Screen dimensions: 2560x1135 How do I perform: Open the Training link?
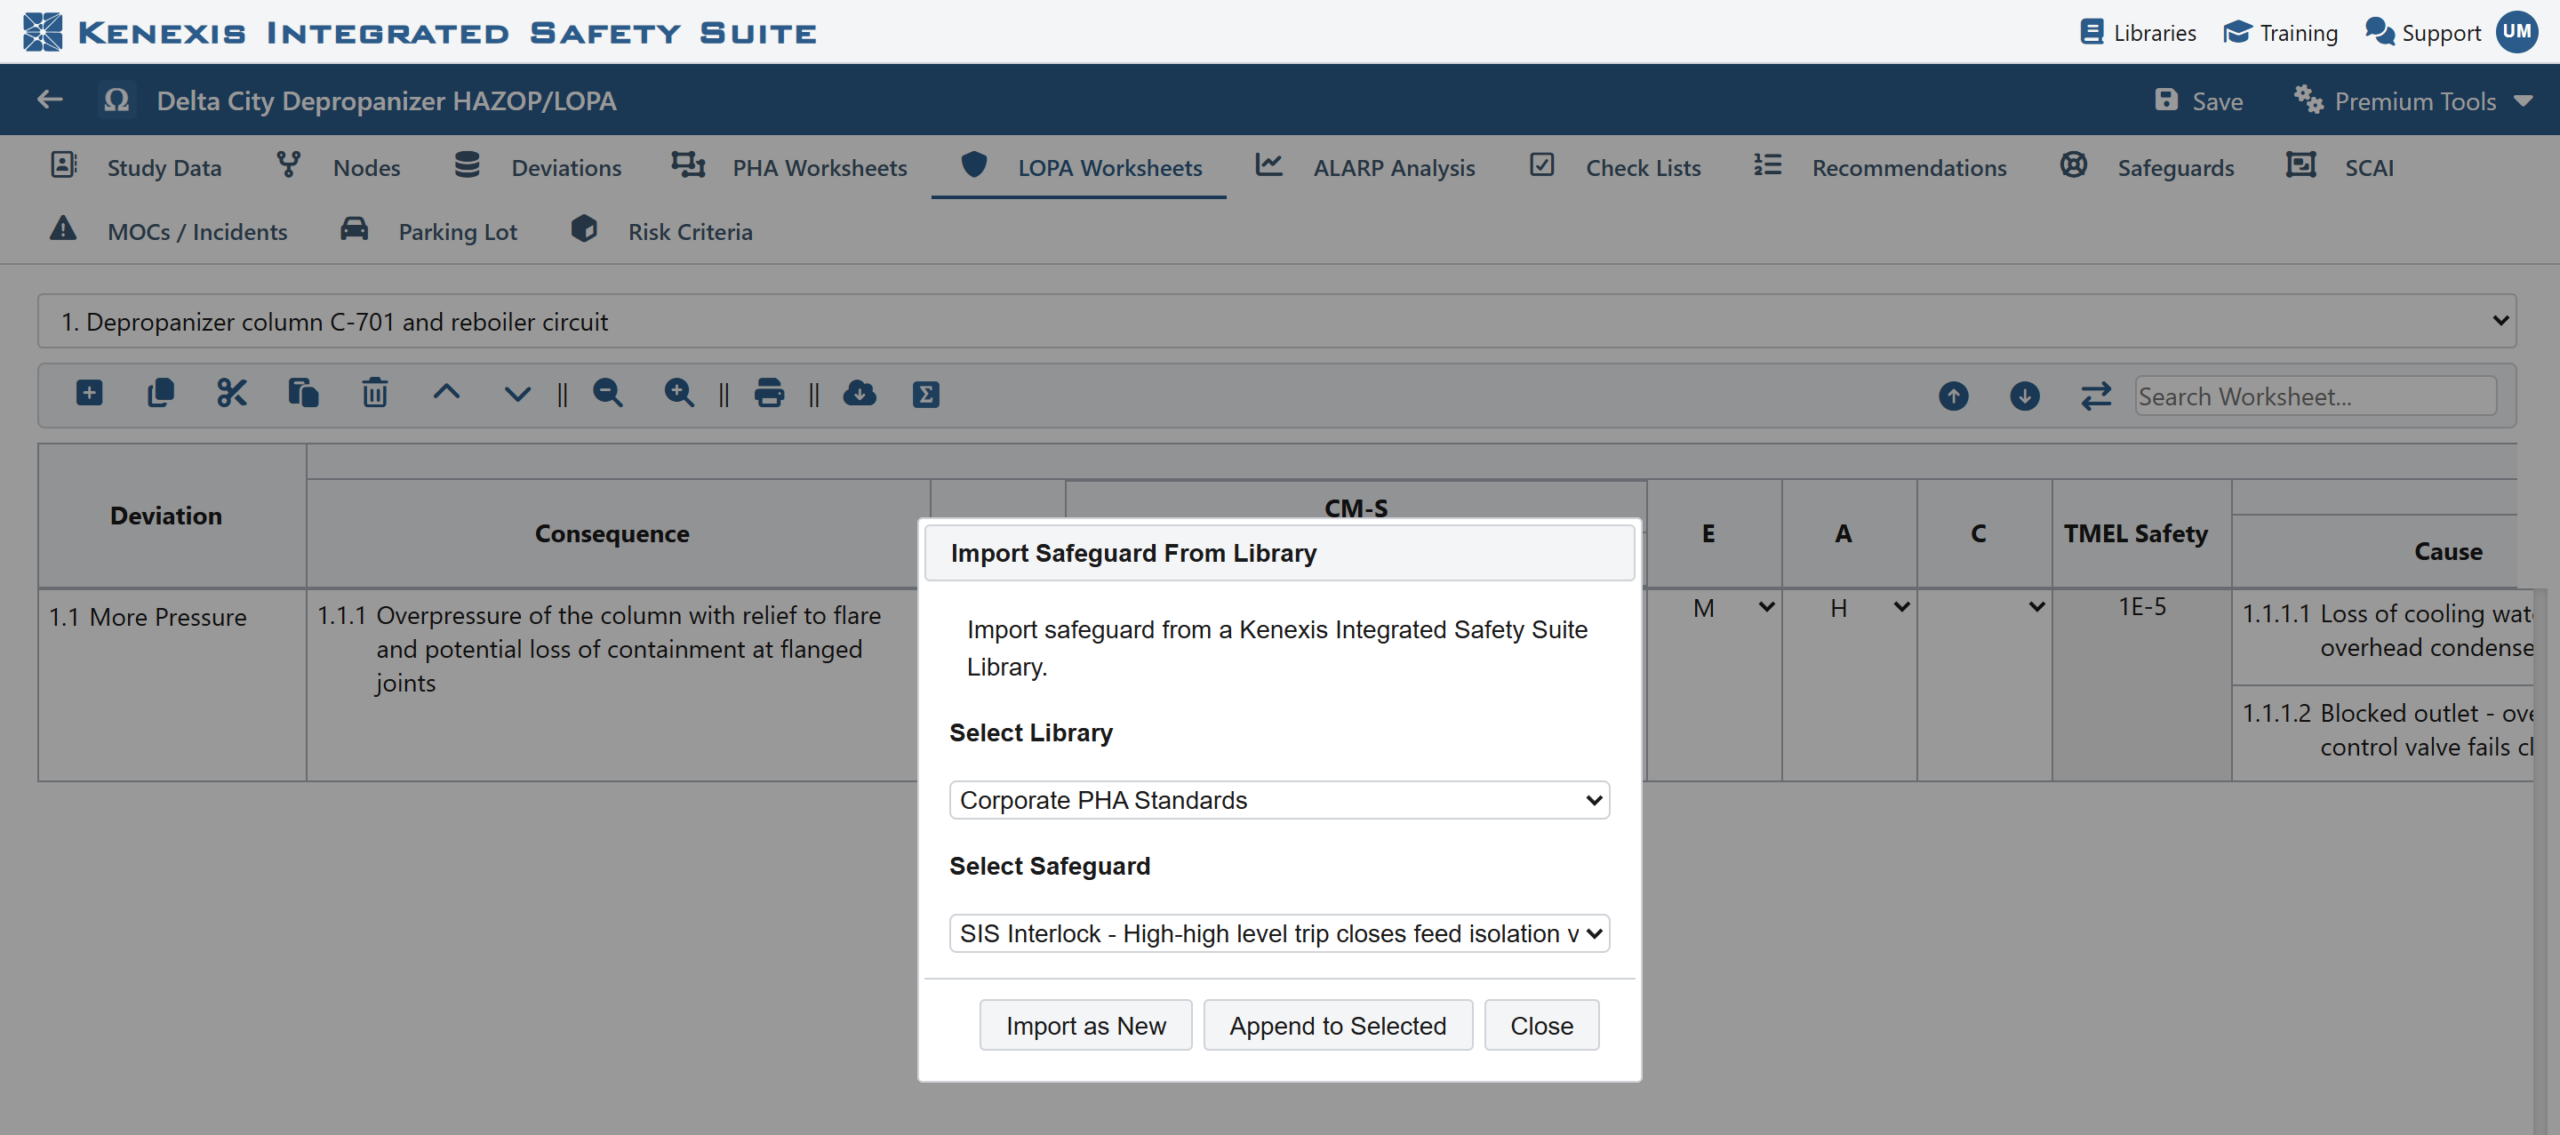coord(2299,33)
